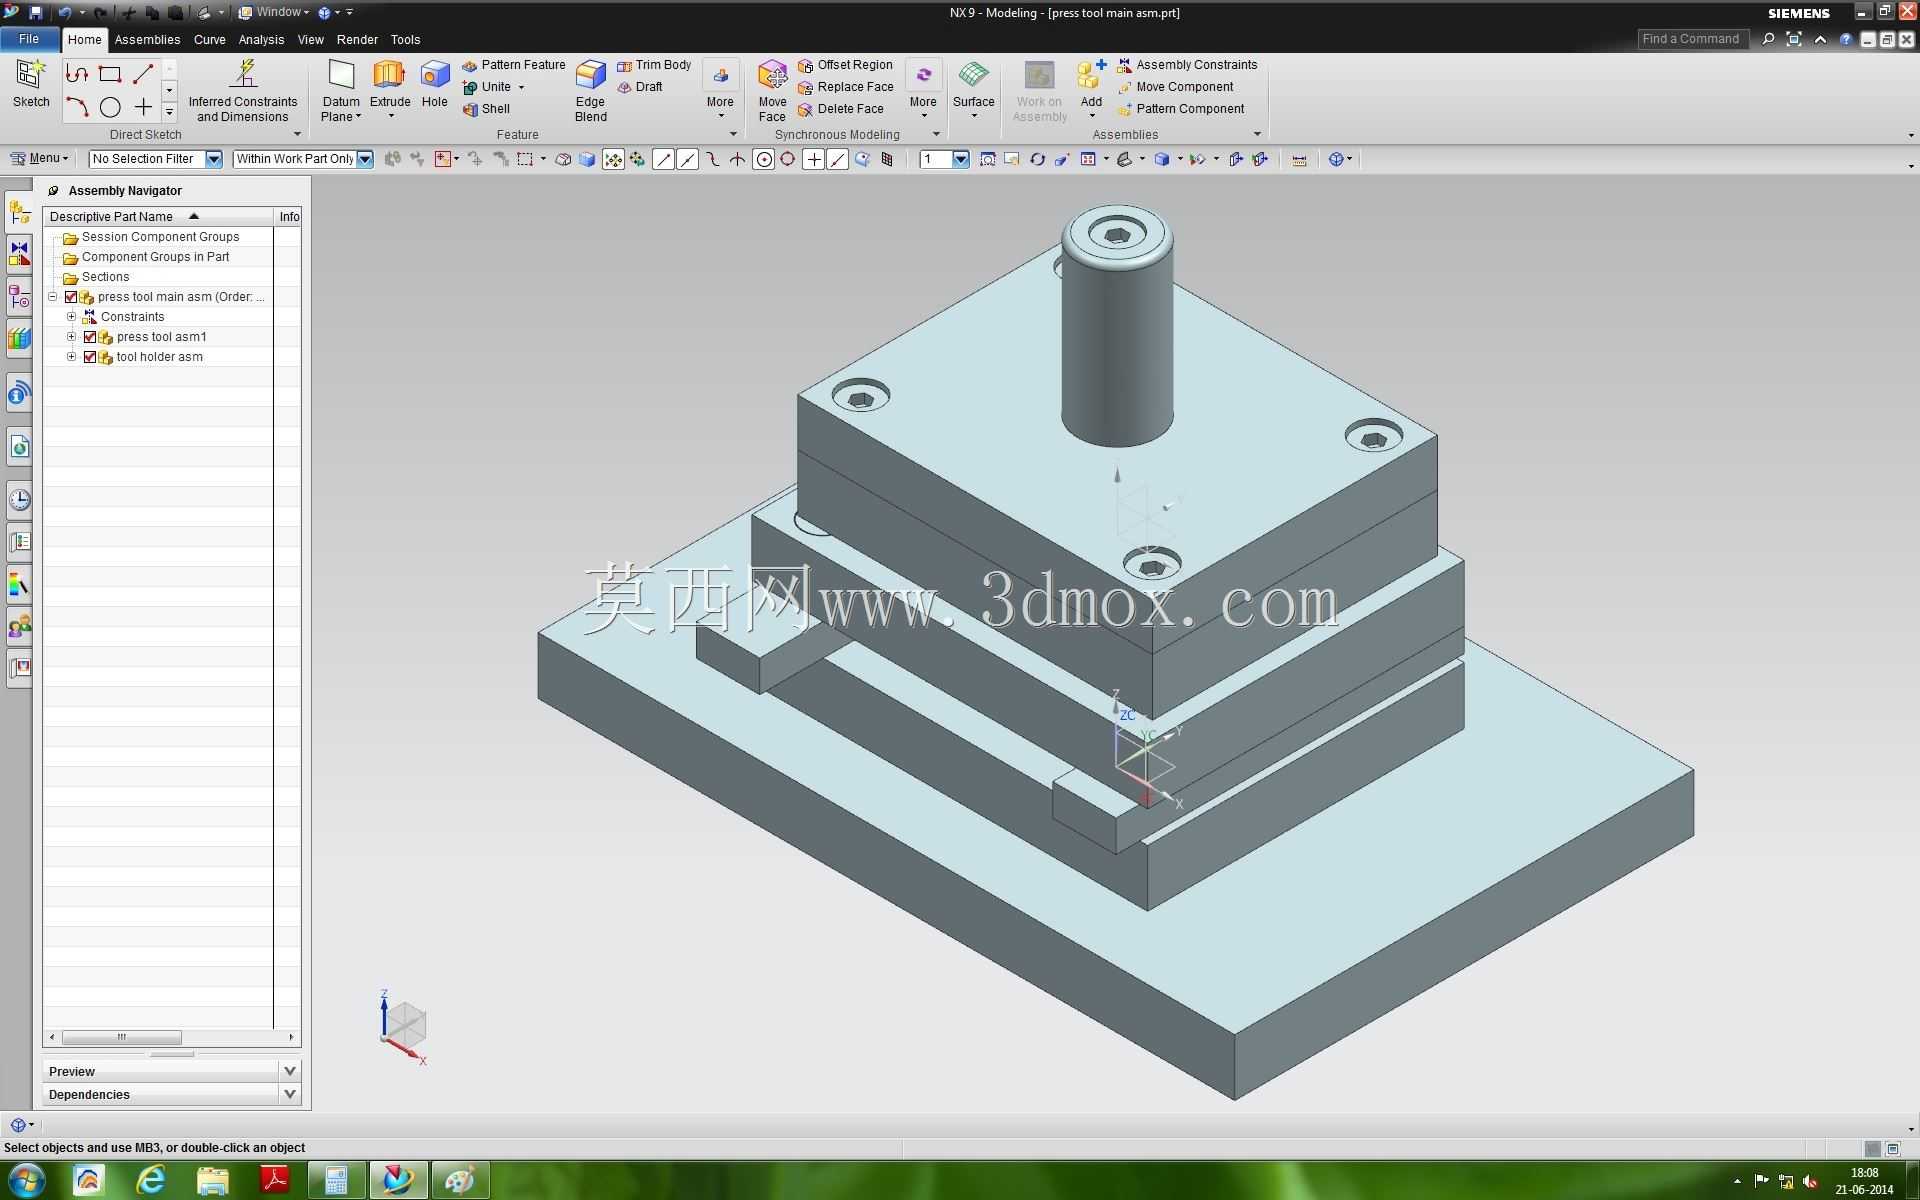Select the Rectangle sketch tool
Image resolution: width=1920 pixels, height=1200 pixels.
[110, 74]
